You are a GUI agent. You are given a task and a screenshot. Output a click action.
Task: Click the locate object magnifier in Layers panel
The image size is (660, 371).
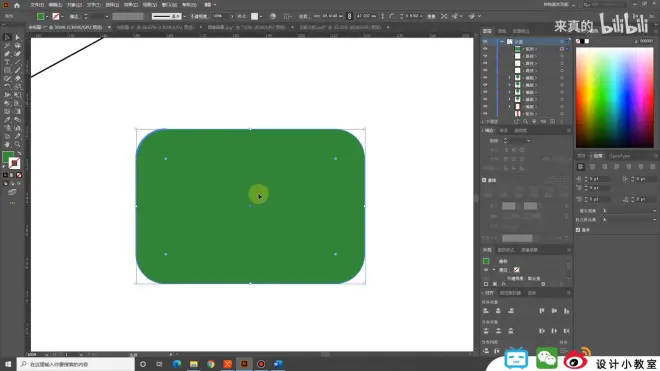(525, 121)
